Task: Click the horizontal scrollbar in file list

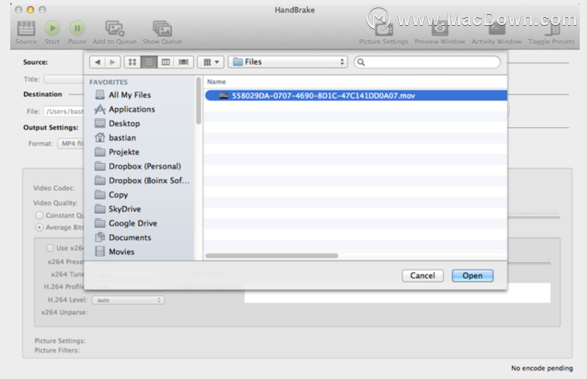Action: pyautogui.click(x=272, y=256)
